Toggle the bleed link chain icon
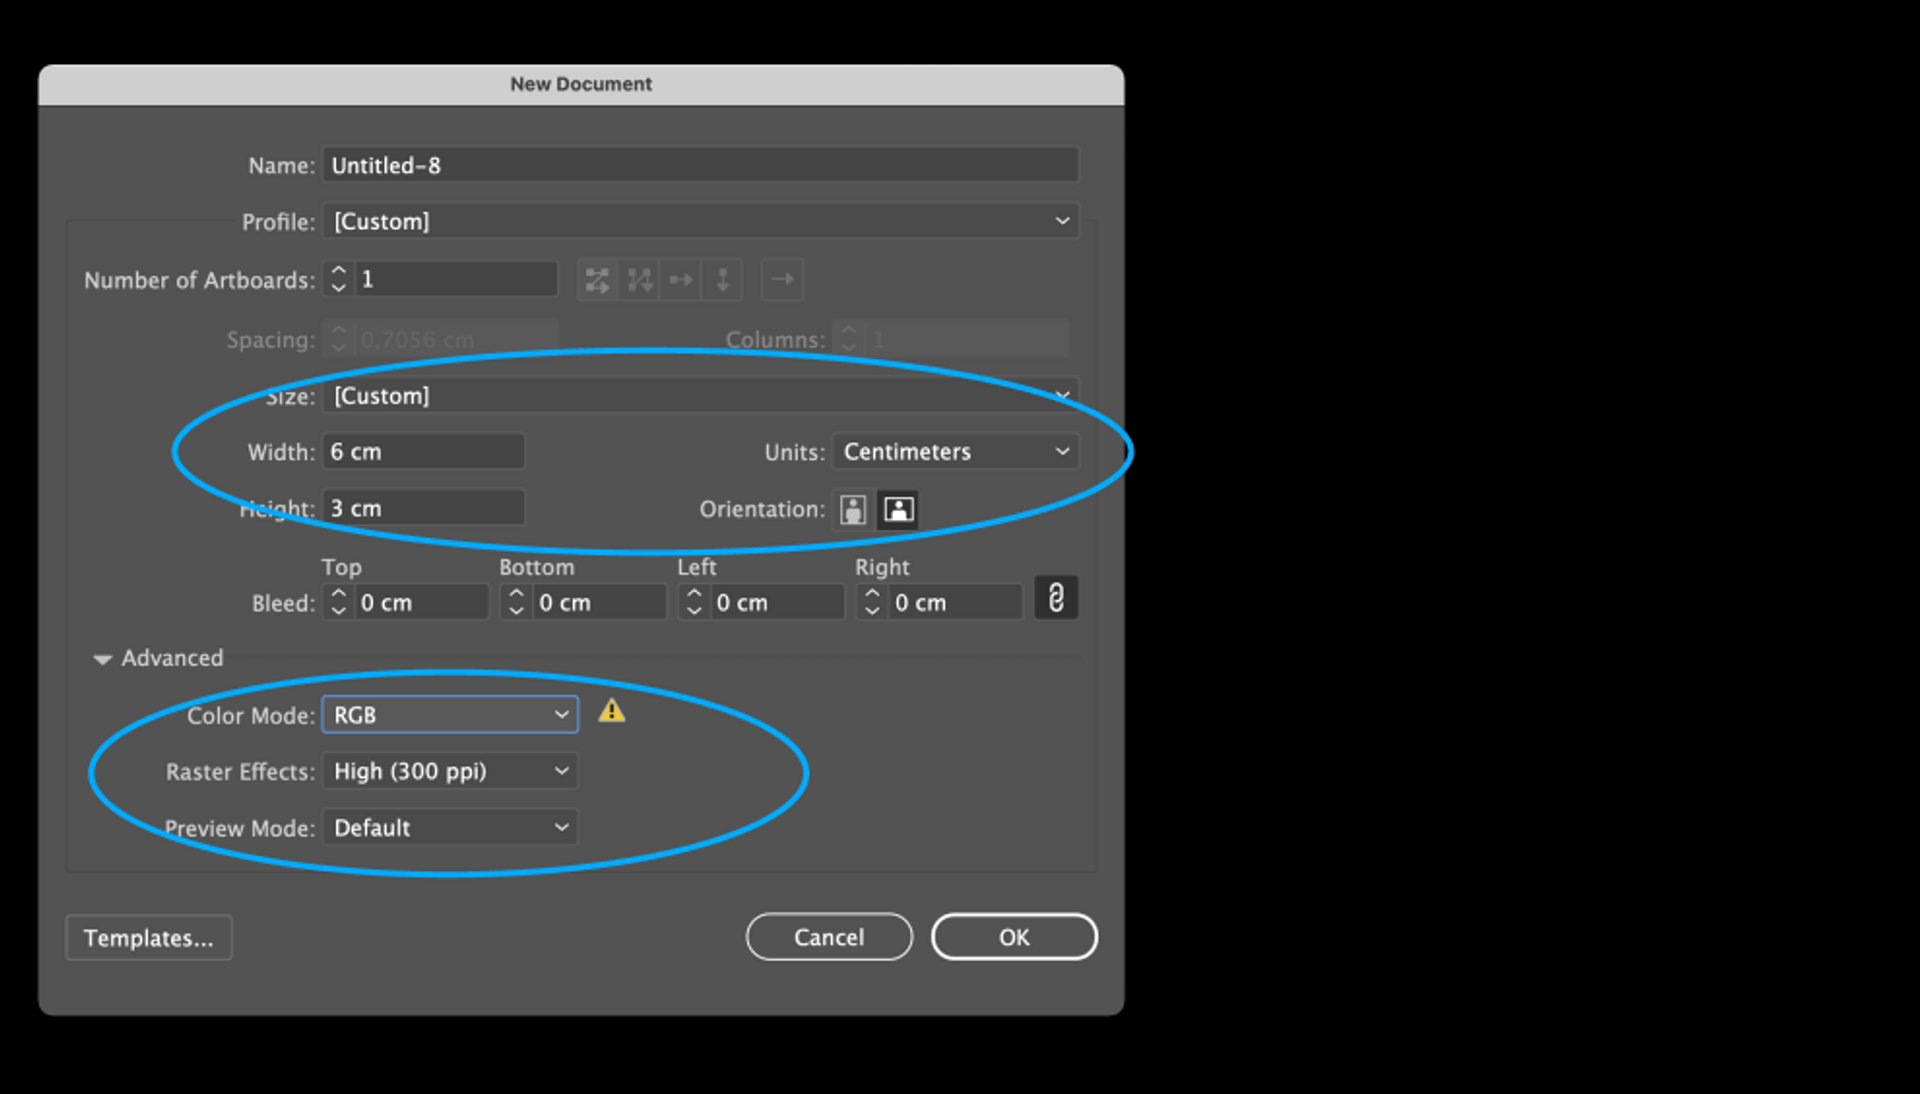Screen dimensions: 1920x1094 coord(1056,599)
